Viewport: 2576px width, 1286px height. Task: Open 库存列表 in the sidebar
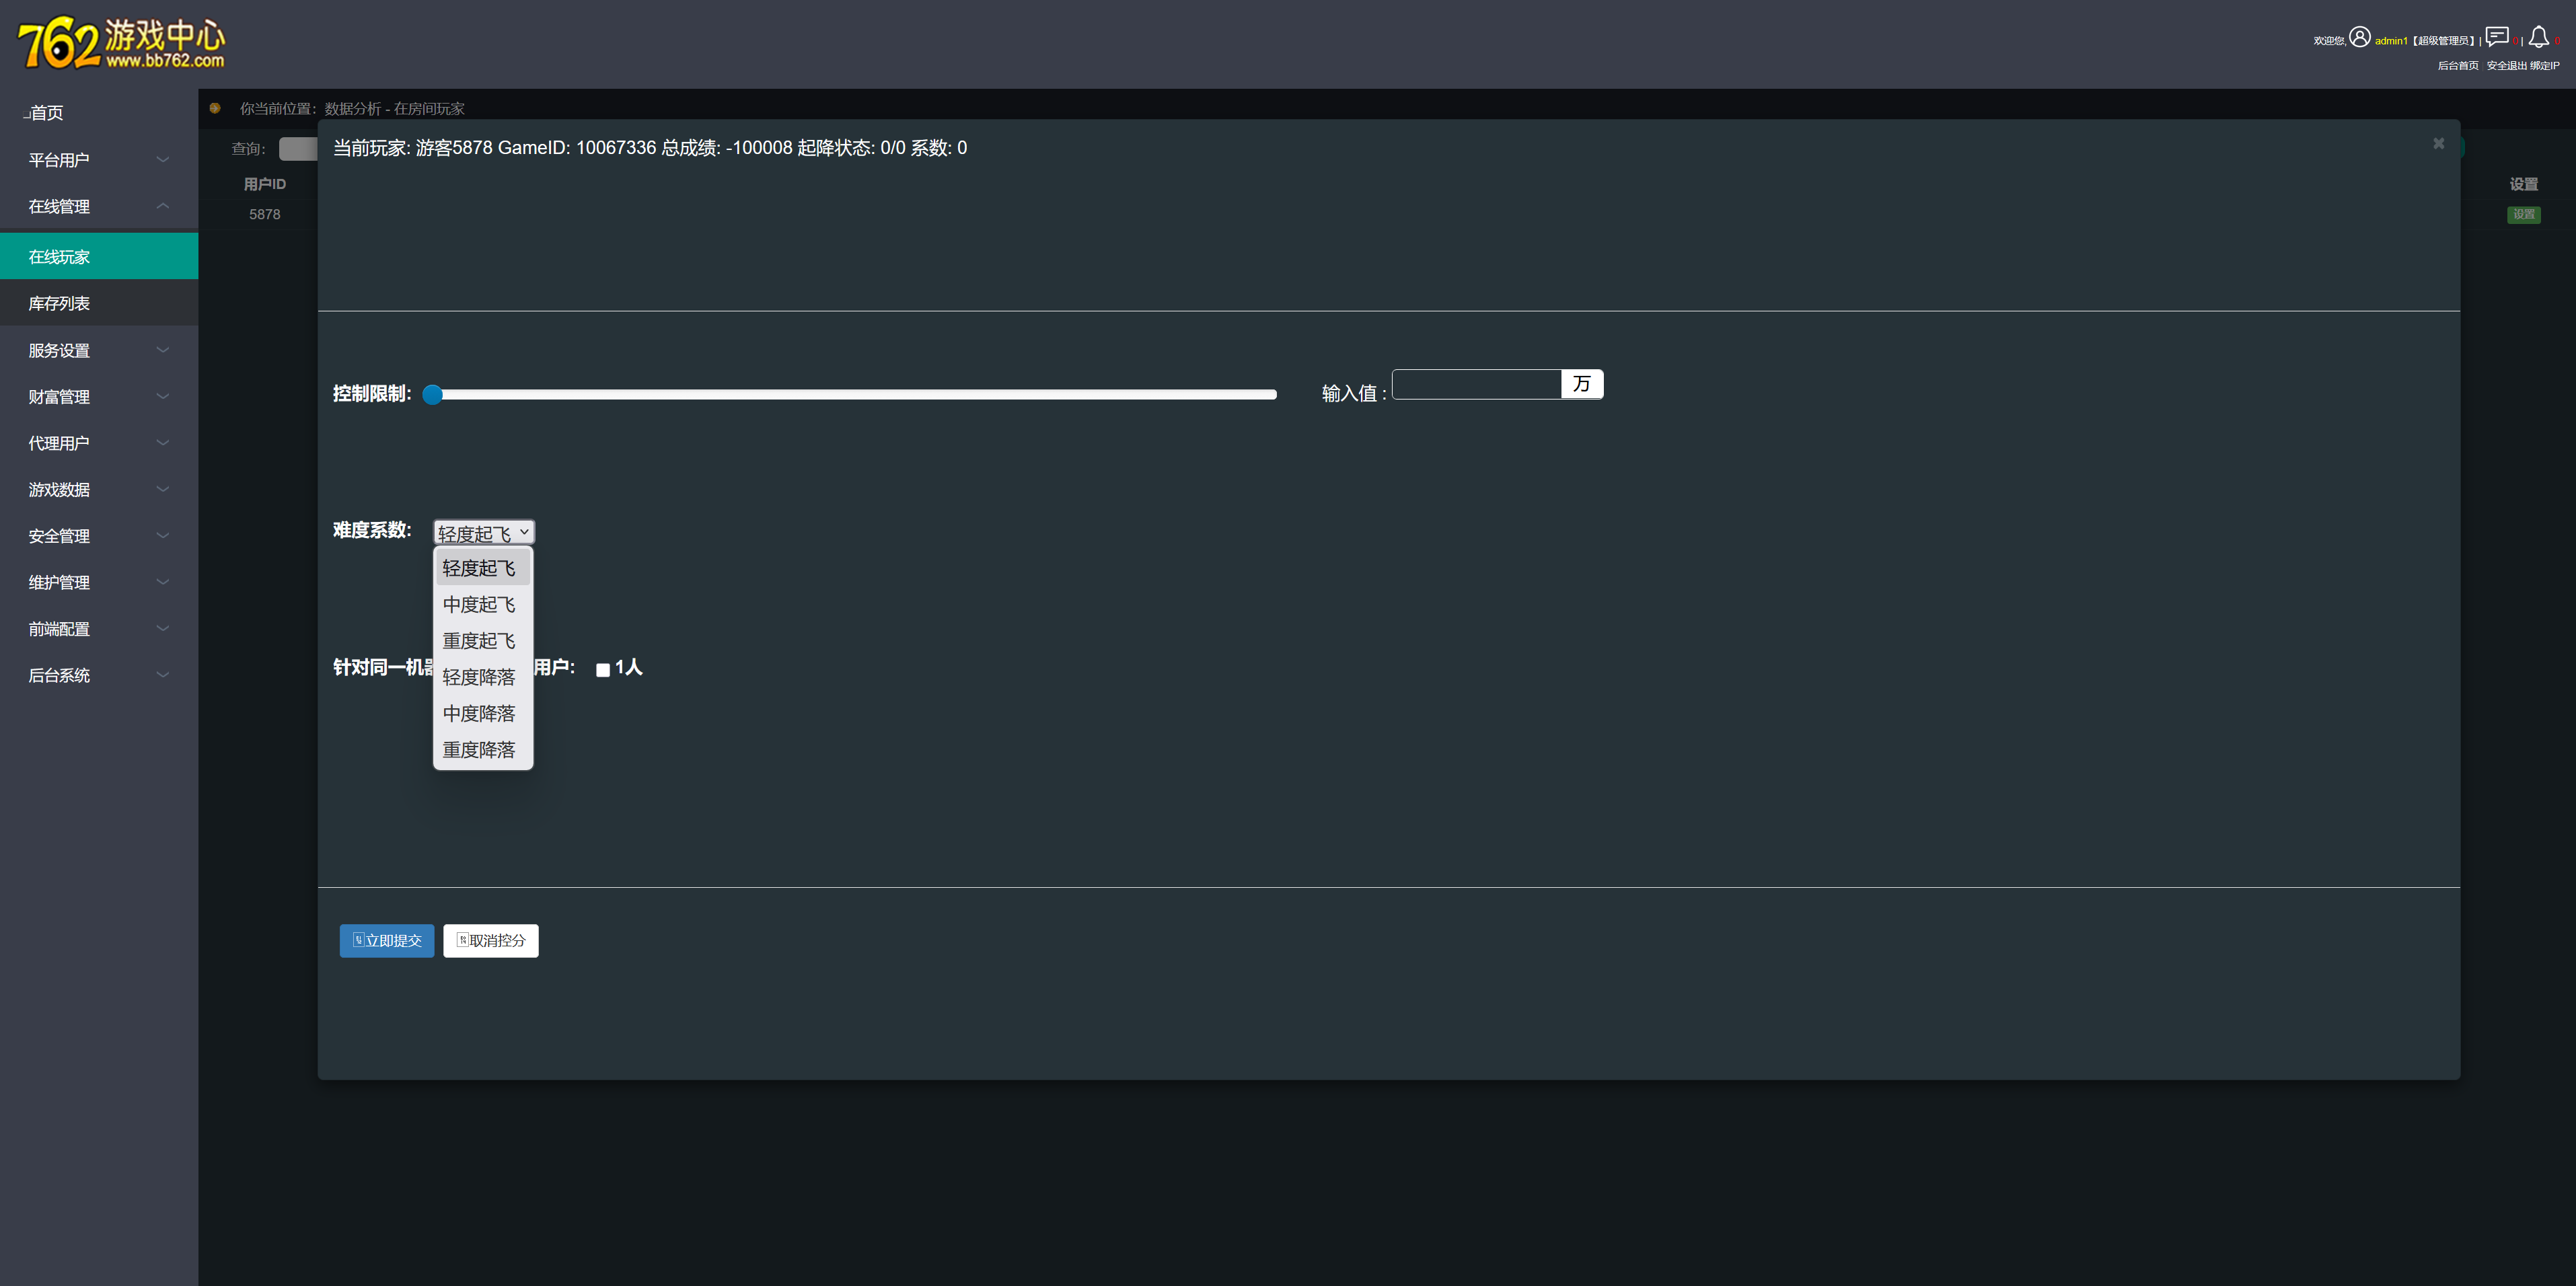(59, 303)
